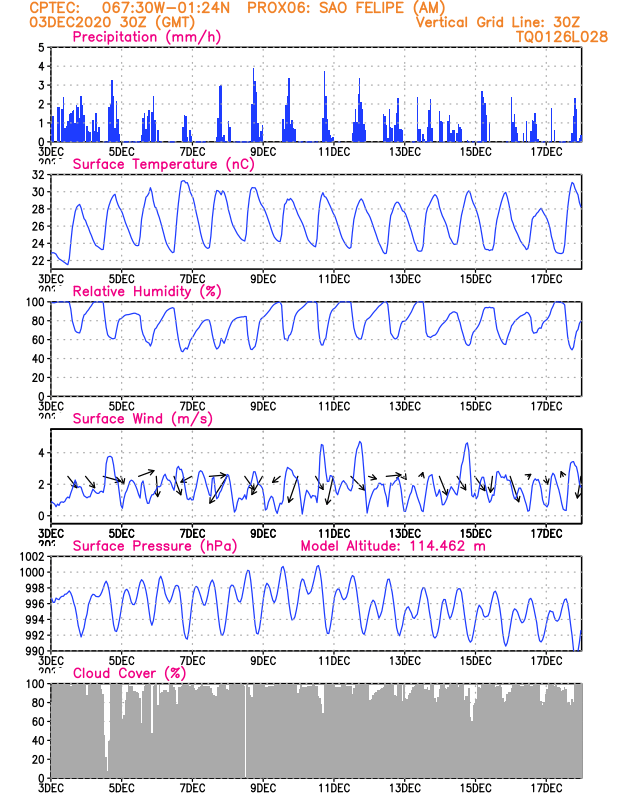Click the 03DEC2020 30Z (GMT) date label
The height and width of the screenshot is (800, 618).
[x=112, y=22]
